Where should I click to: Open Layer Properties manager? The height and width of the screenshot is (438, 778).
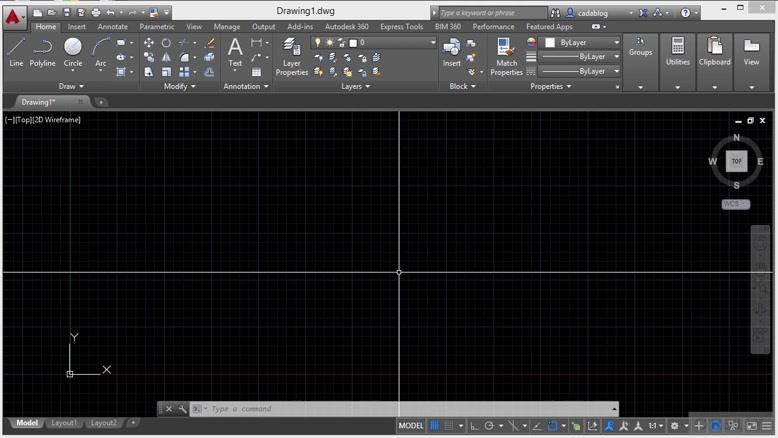click(x=292, y=57)
